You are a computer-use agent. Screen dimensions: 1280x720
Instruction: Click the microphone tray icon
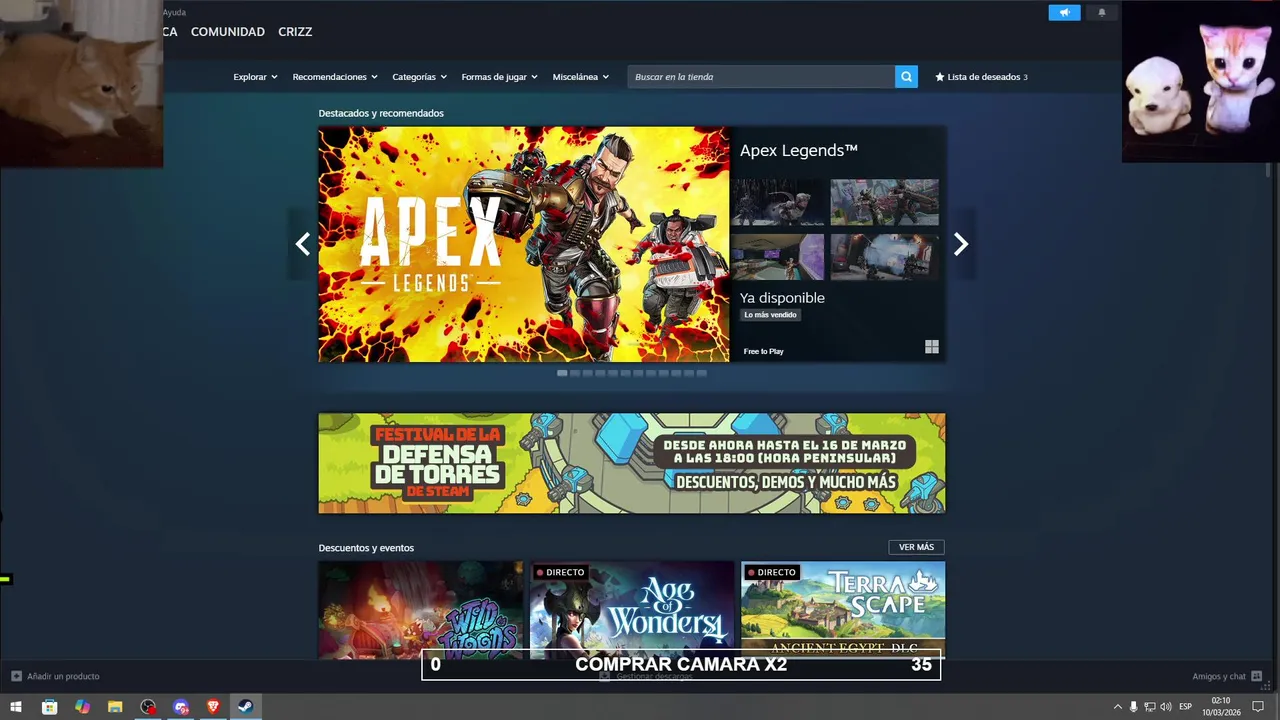click(1133, 707)
